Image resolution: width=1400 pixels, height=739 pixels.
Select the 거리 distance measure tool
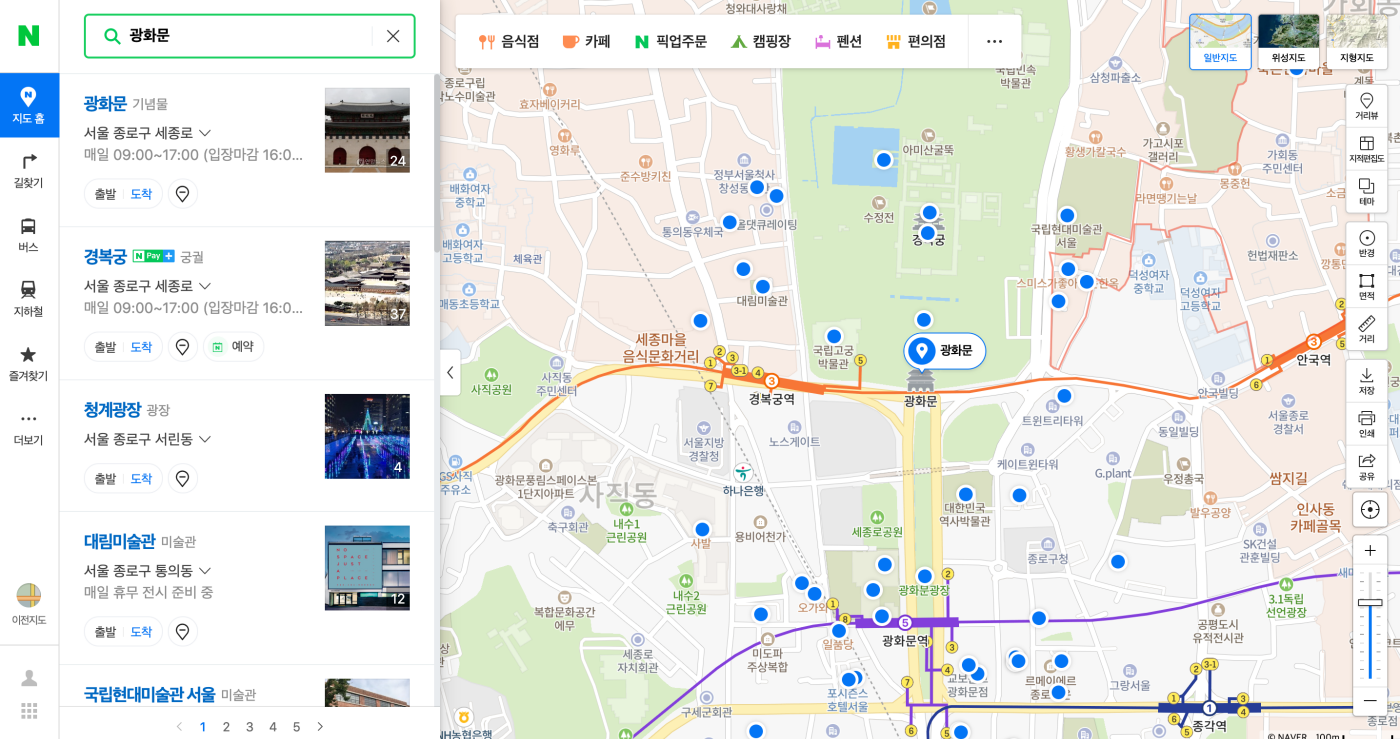1366,329
